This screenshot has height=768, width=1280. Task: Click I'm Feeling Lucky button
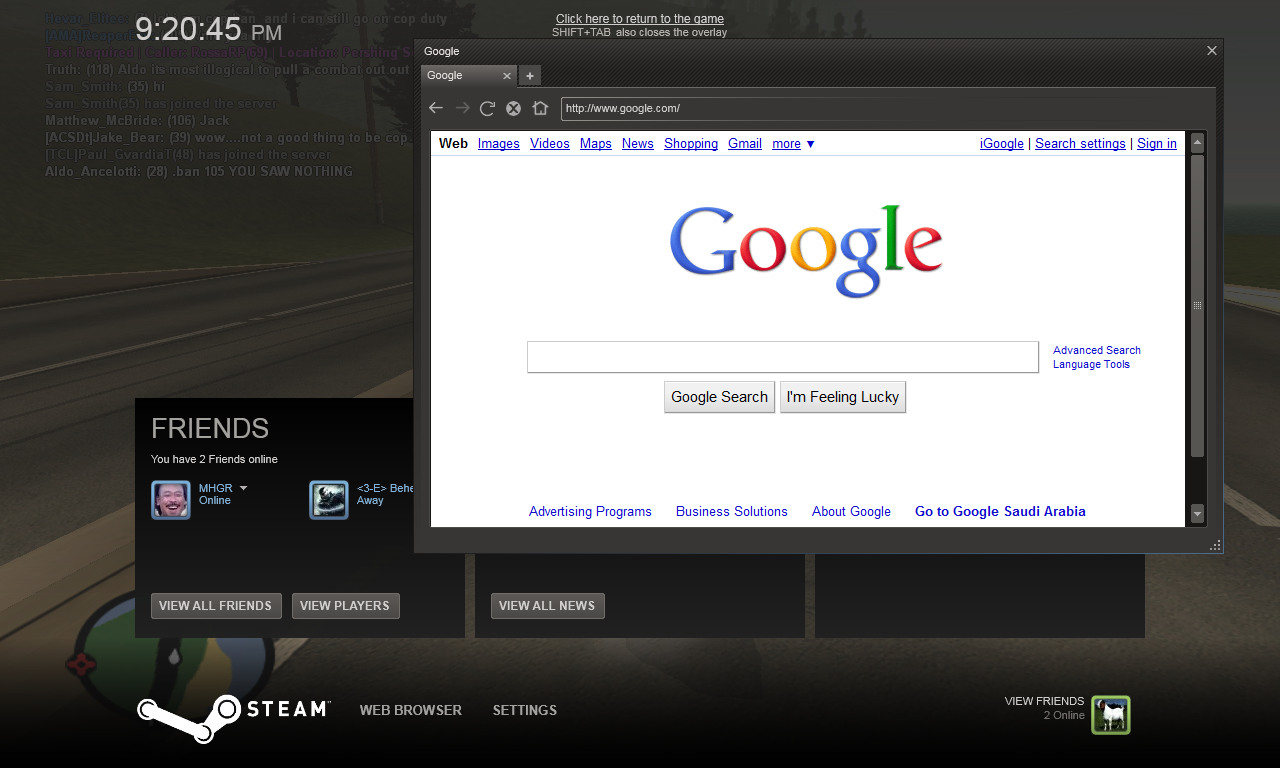coord(842,397)
